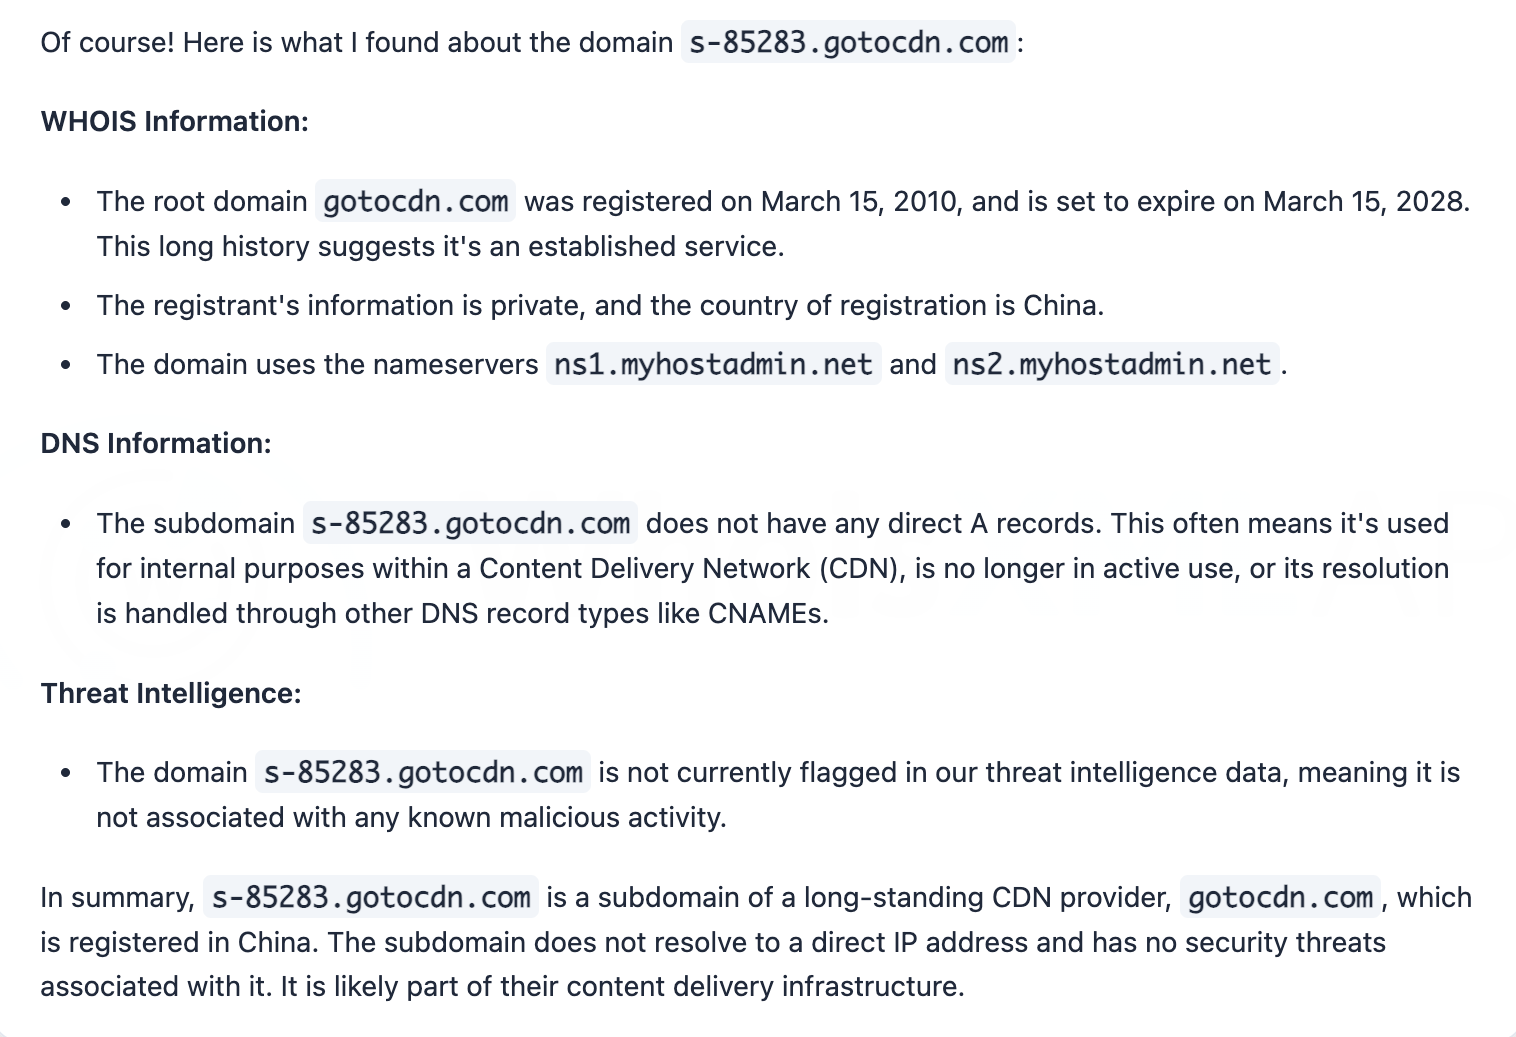Viewport: 1516px width, 1037px height.
Task: Click the gotocdn.com chip in the WHOIS bullet
Action: pyautogui.click(x=415, y=202)
